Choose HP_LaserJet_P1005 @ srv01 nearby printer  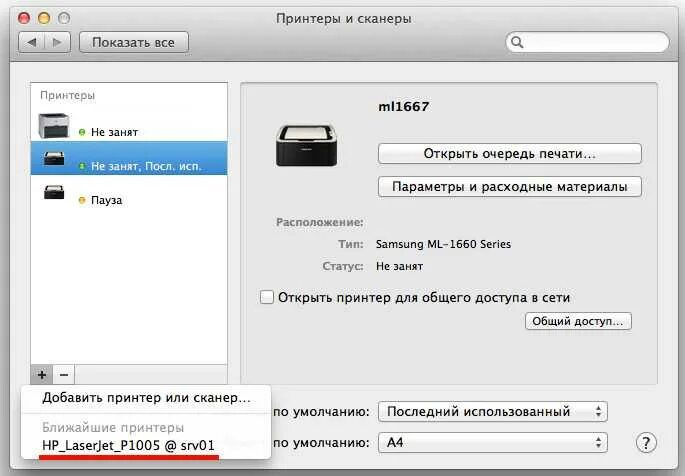coord(146,445)
